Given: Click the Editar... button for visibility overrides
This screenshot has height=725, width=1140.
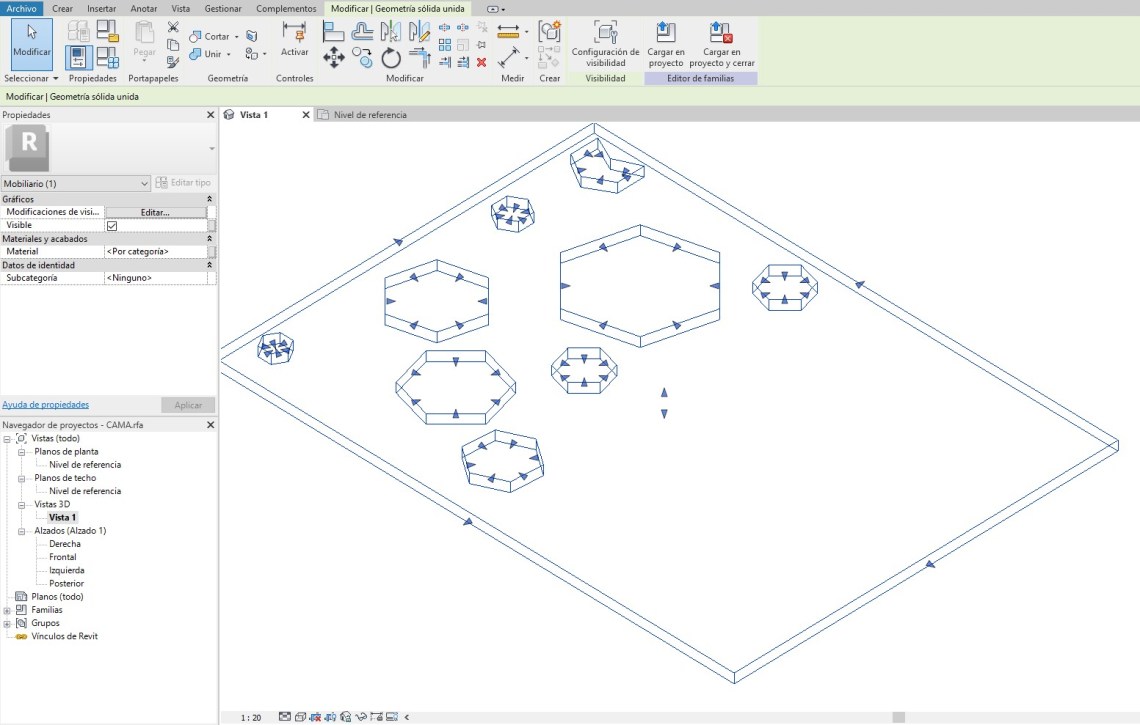Looking at the screenshot, I should tap(154, 213).
